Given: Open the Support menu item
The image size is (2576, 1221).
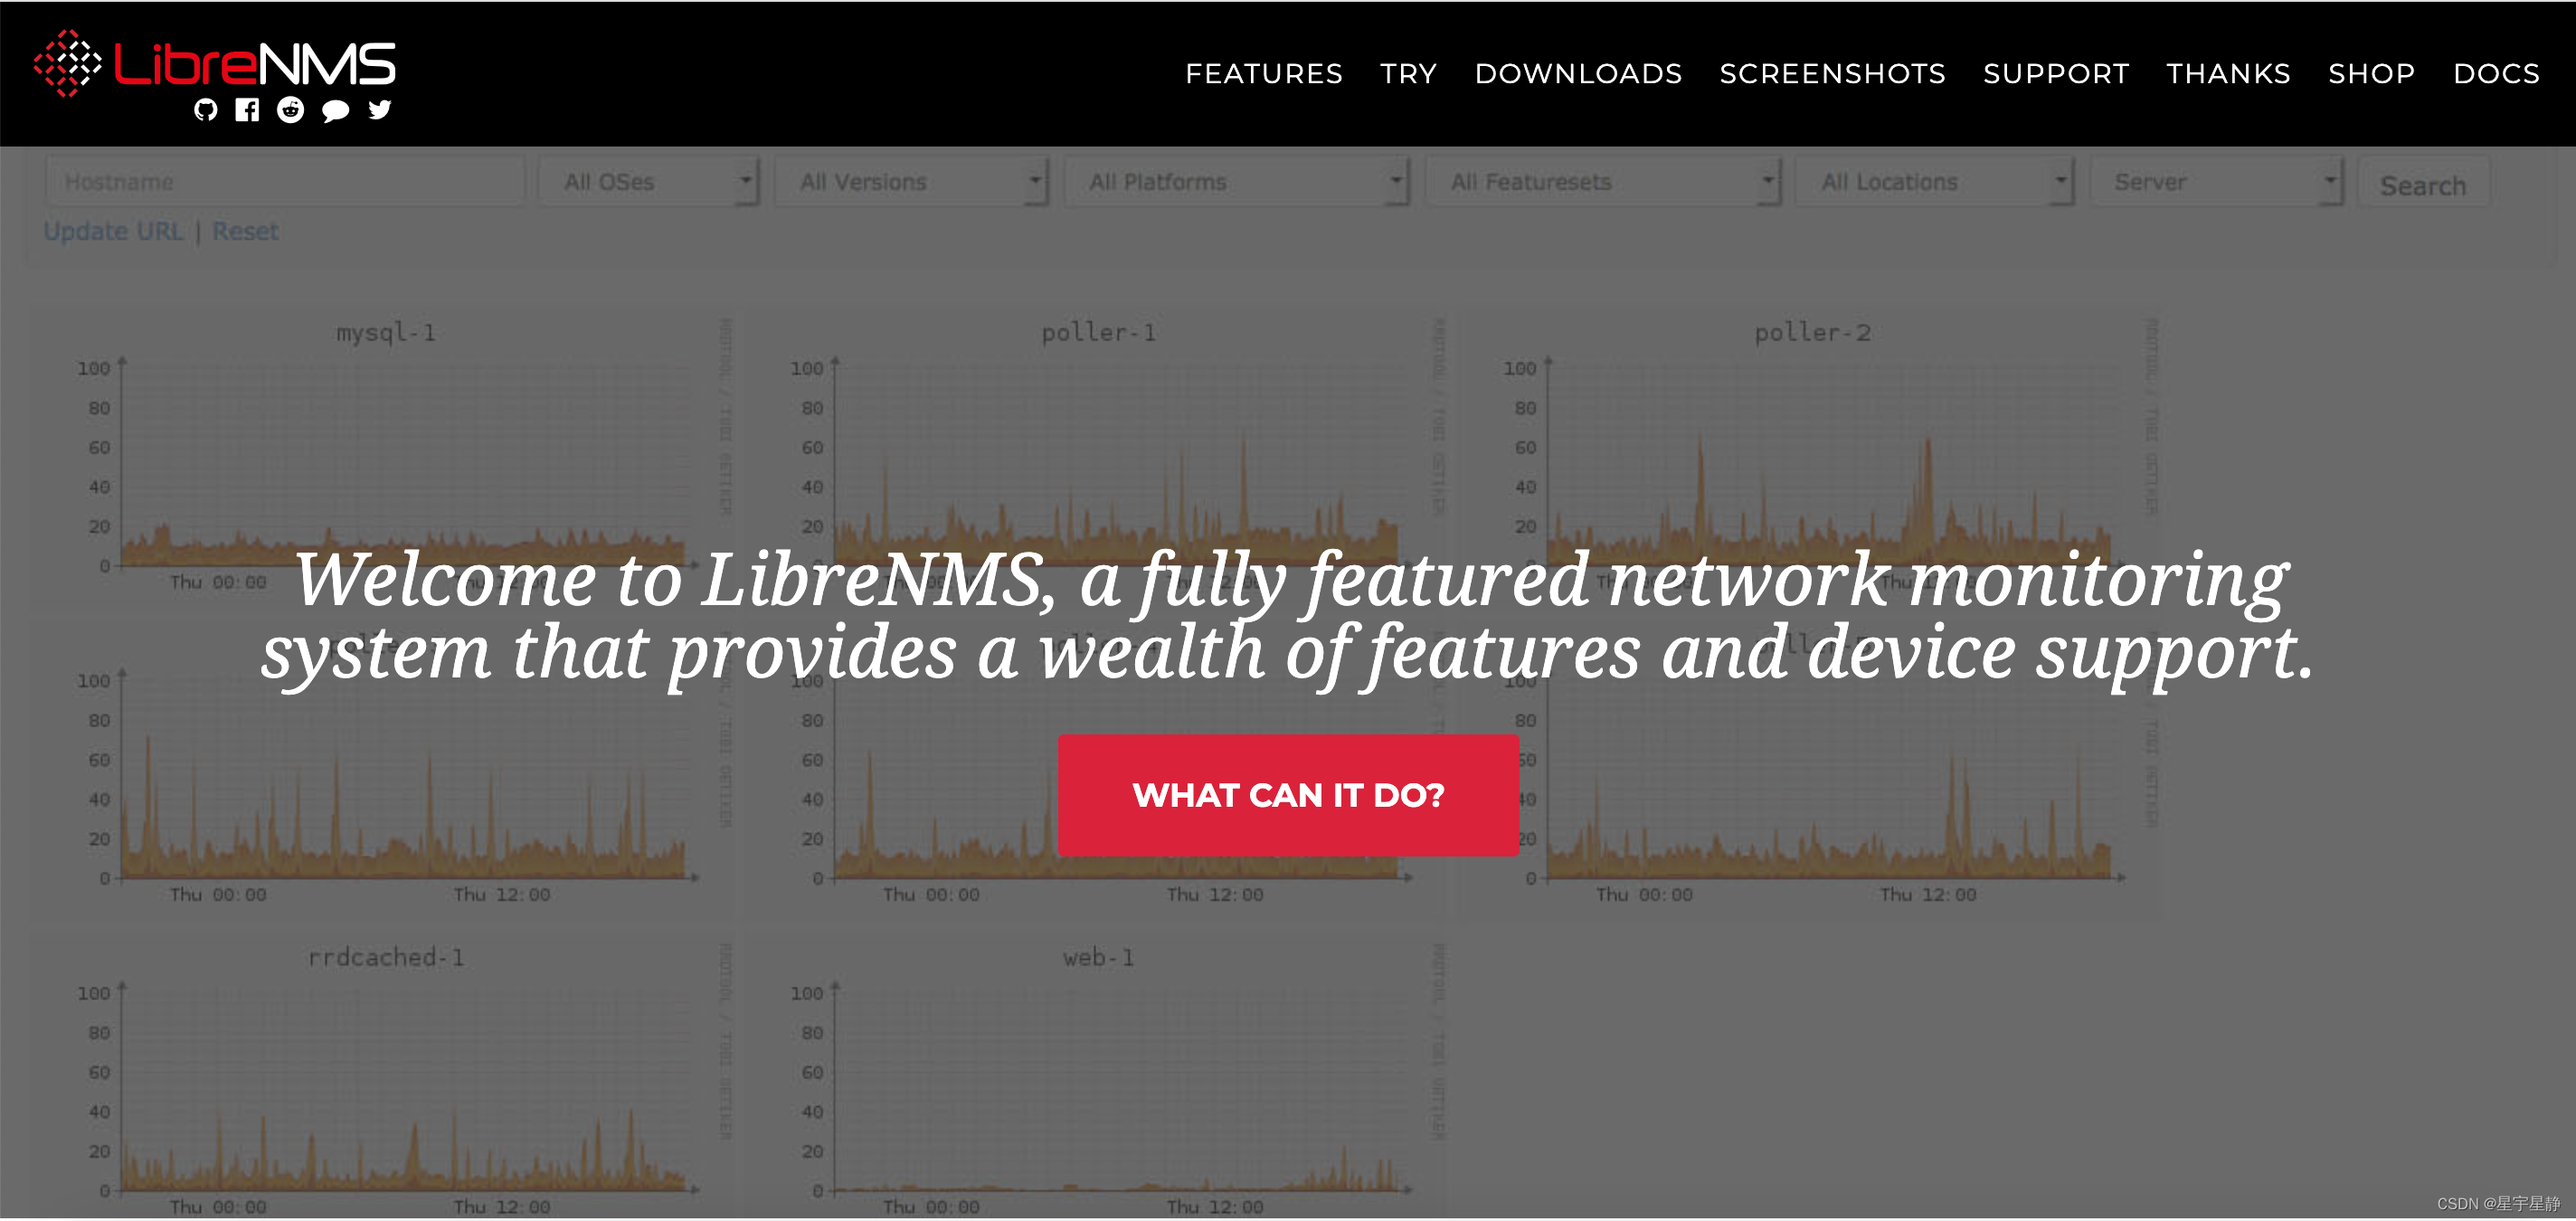Looking at the screenshot, I should pos(2056,74).
